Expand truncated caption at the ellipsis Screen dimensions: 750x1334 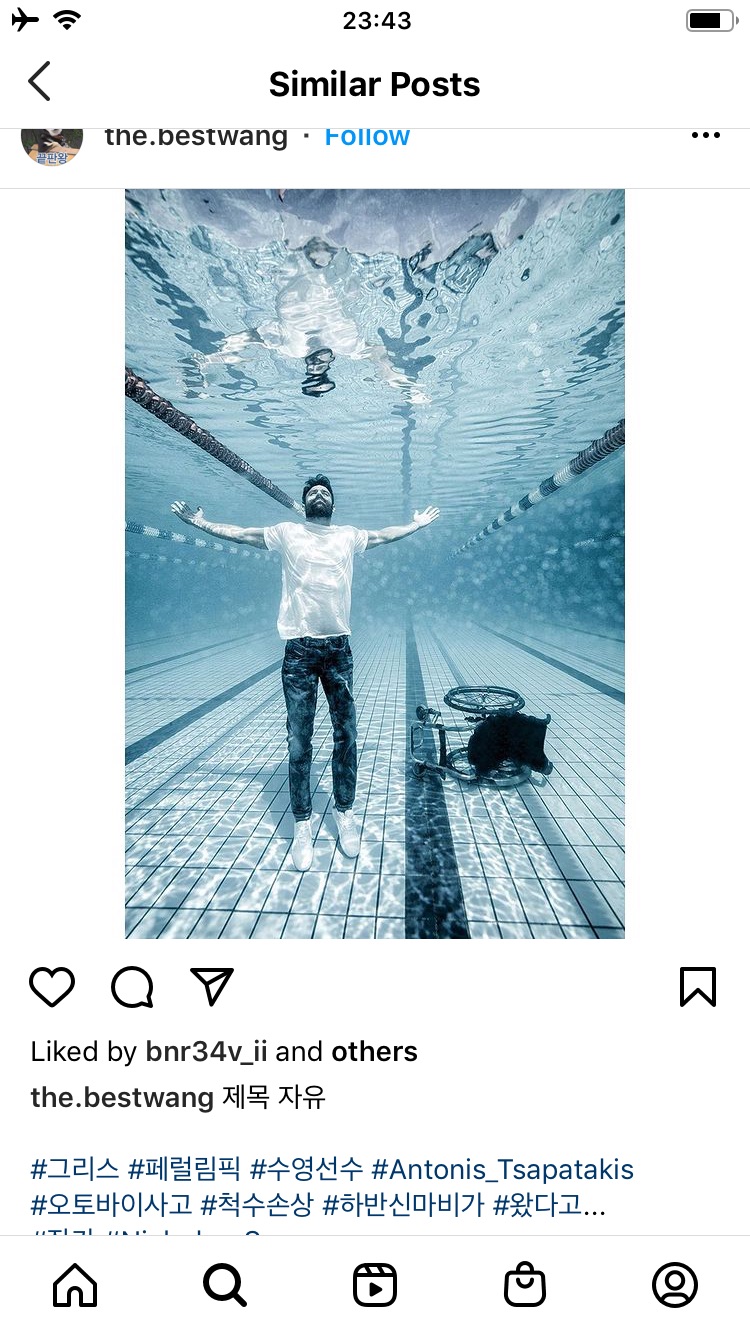click(593, 1207)
